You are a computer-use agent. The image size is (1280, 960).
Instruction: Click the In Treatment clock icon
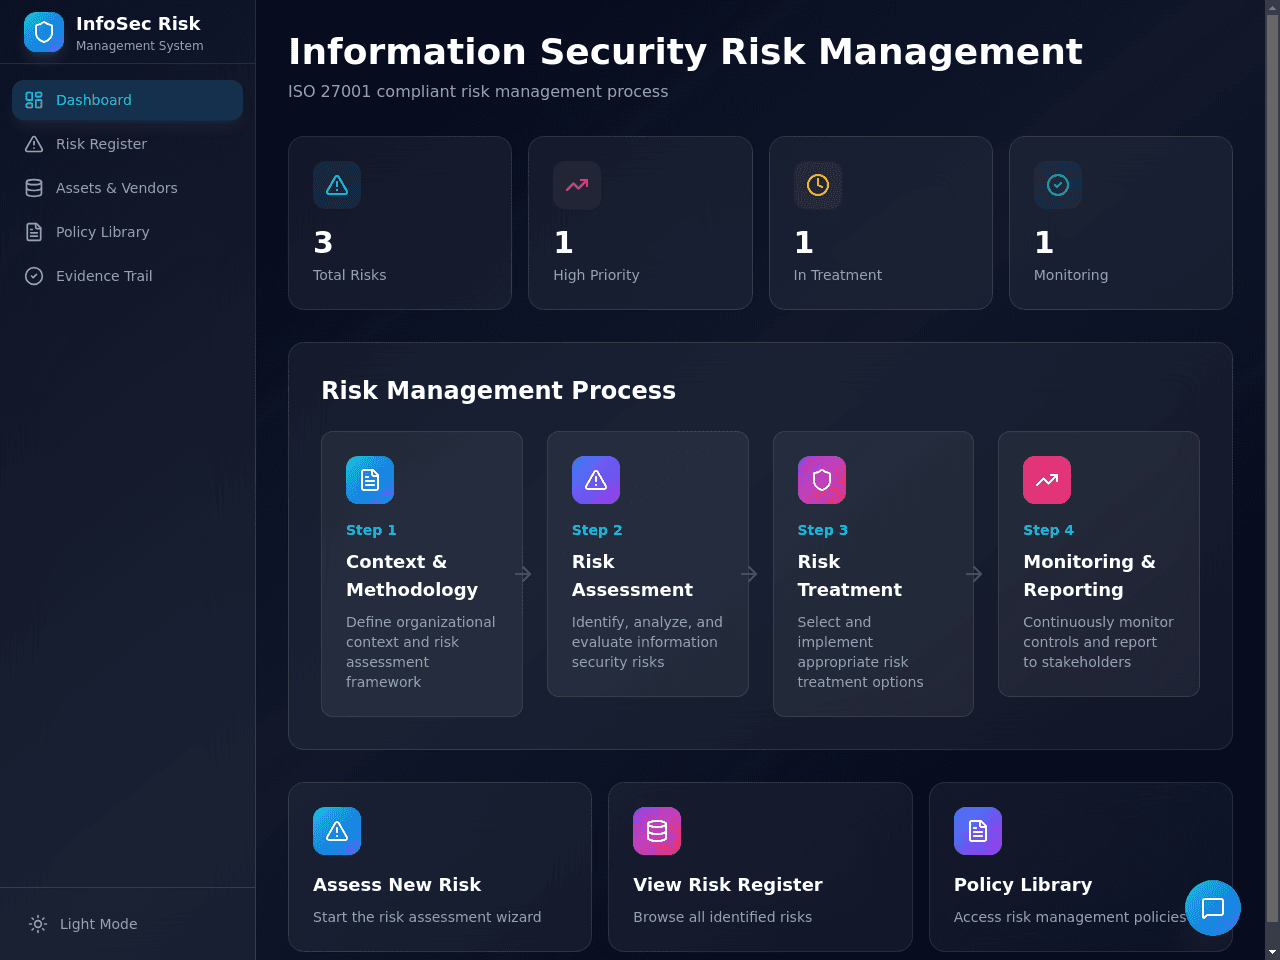(x=818, y=185)
